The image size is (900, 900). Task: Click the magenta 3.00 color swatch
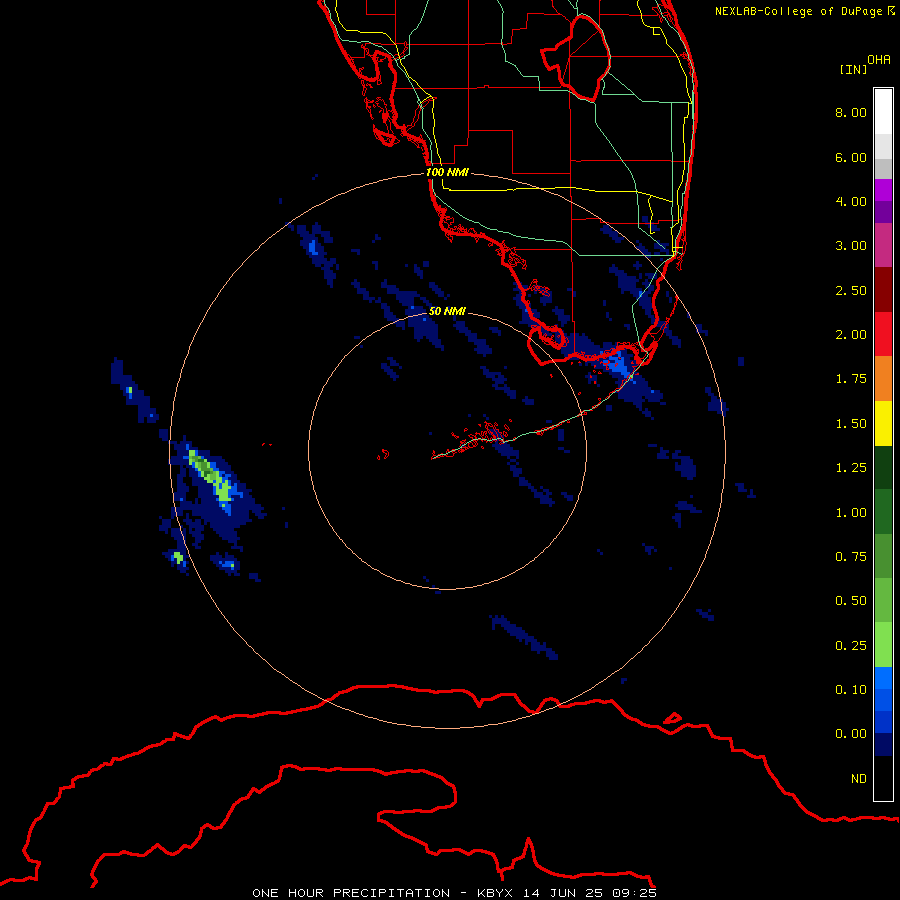point(883,245)
